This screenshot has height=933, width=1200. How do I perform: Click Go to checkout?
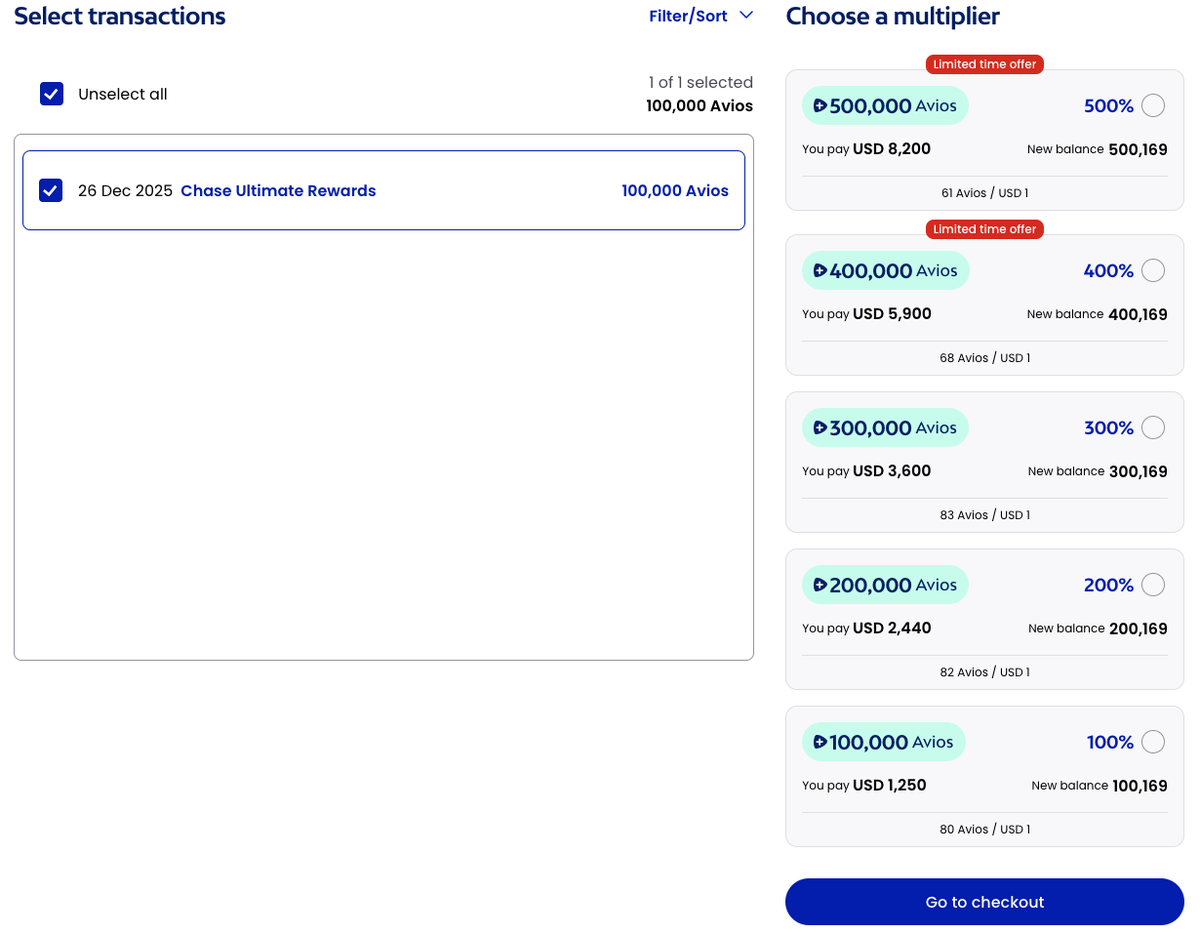984,901
